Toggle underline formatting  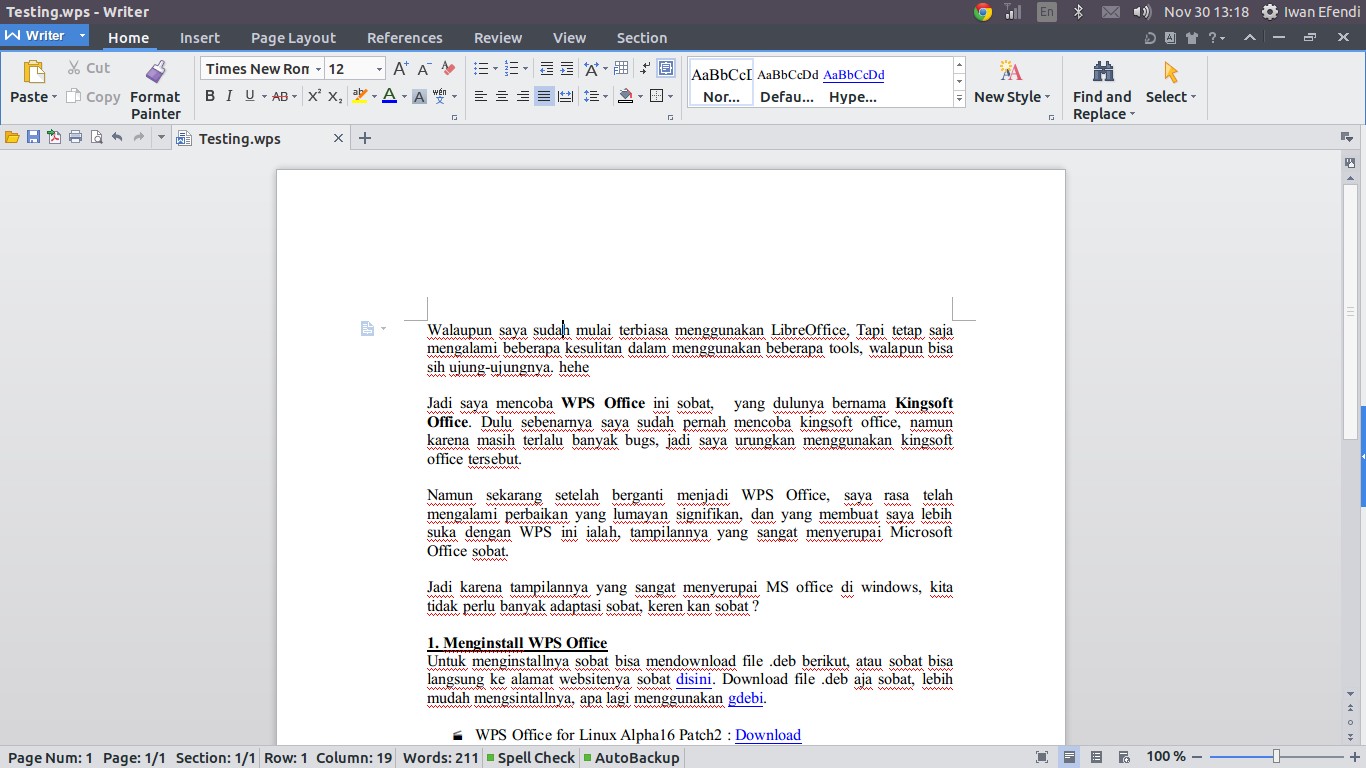[x=249, y=96]
